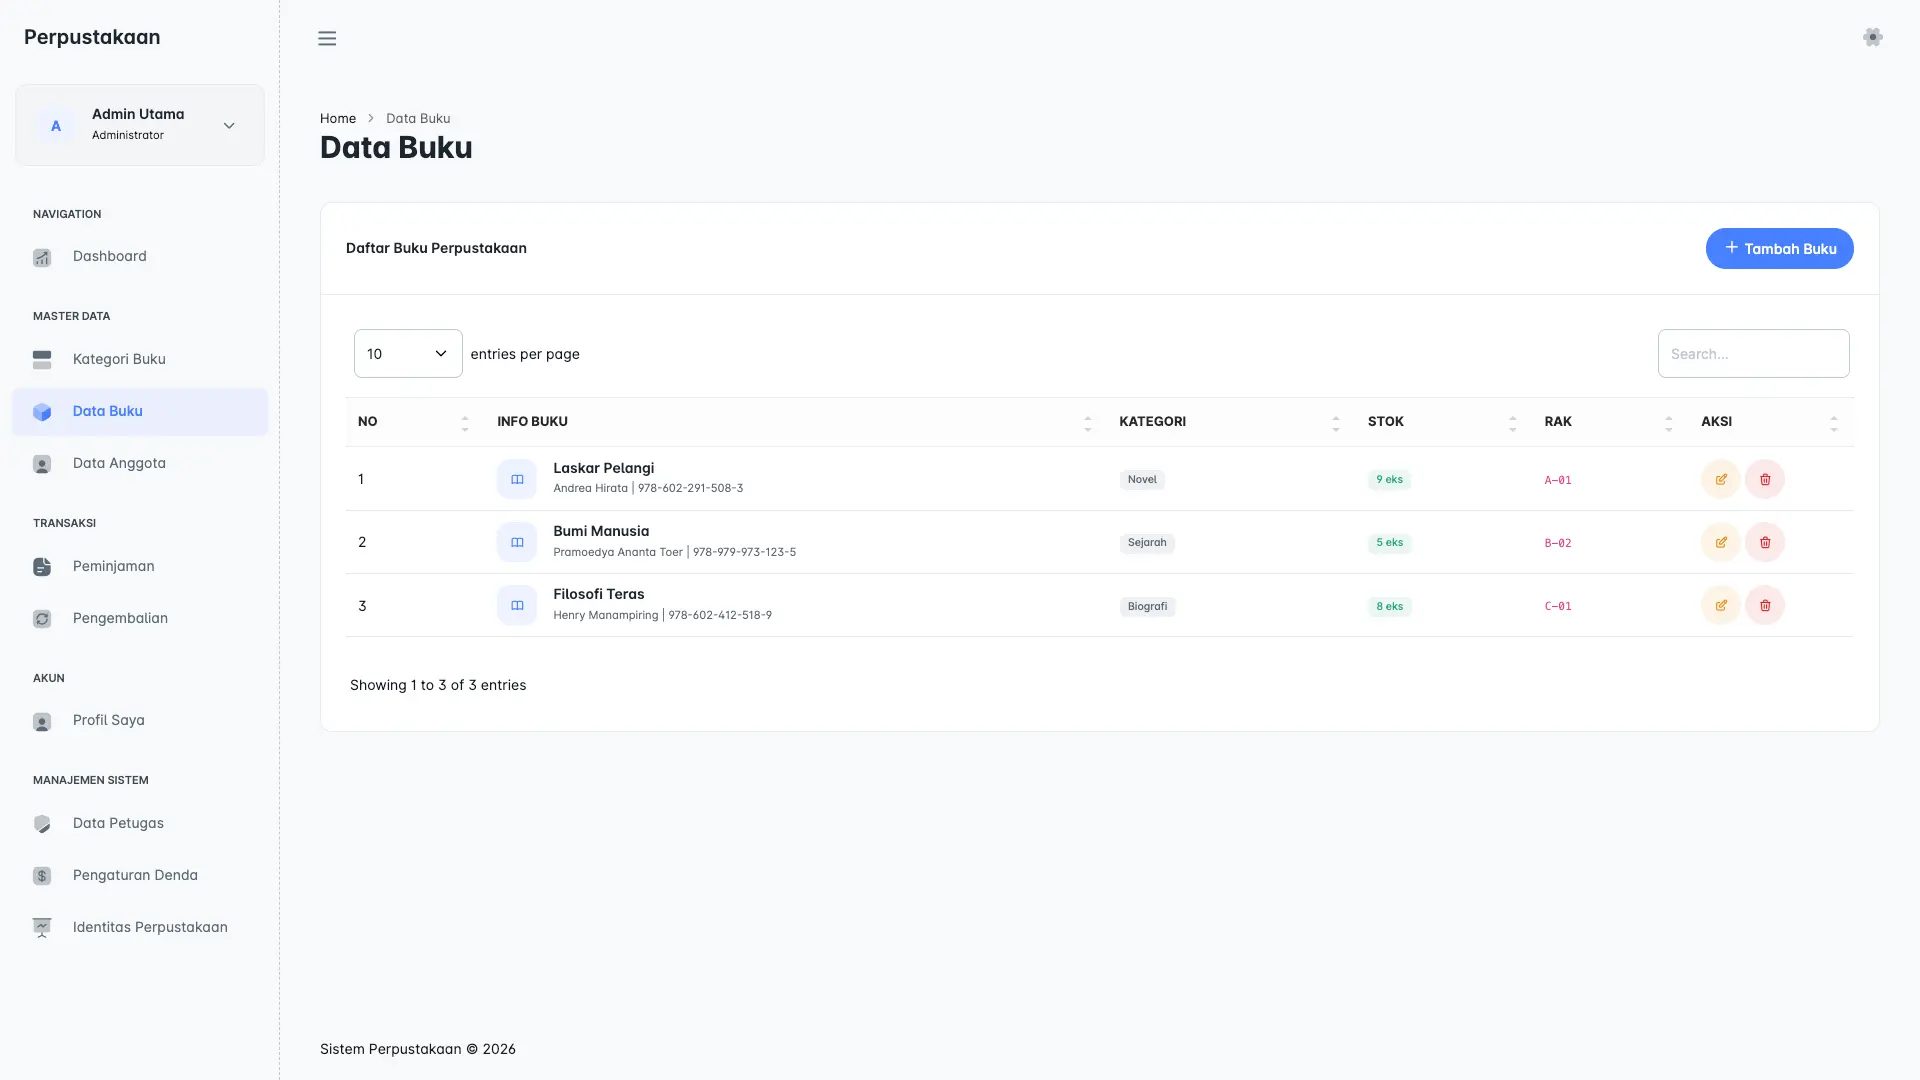Image resolution: width=1920 pixels, height=1080 pixels.
Task: Click the Data Petugas shield icon
Action: click(x=42, y=824)
